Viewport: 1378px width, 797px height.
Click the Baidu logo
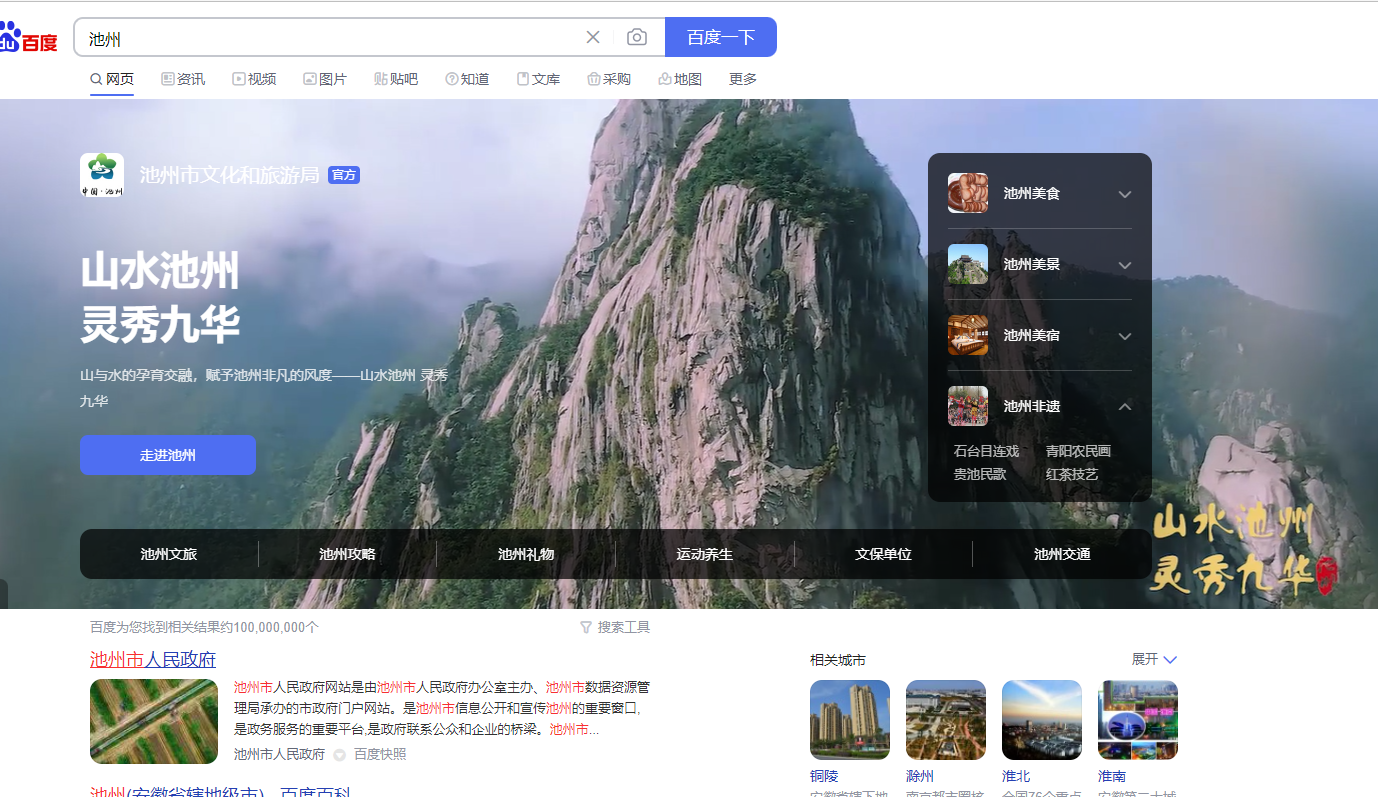click(x=28, y=38)
